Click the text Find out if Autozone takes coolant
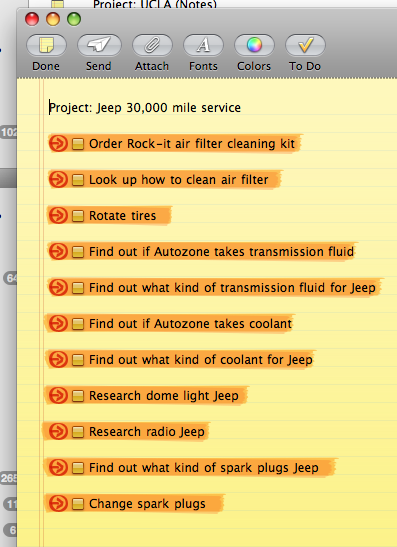The width and height of the screenshot is (397, 547). pos(190,324)
